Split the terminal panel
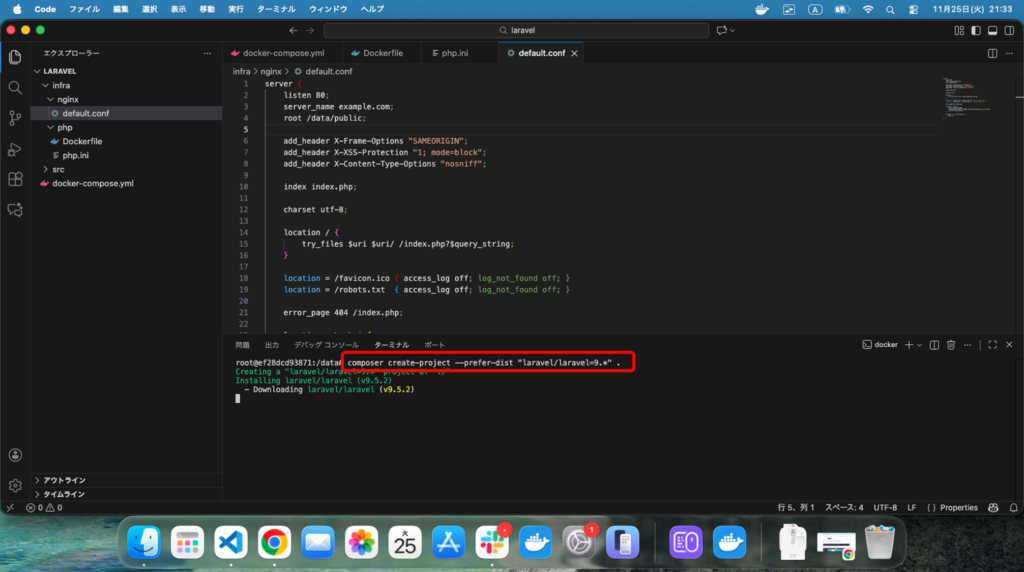Screen dimensions: 1024x572 click(x=933, y=345)
